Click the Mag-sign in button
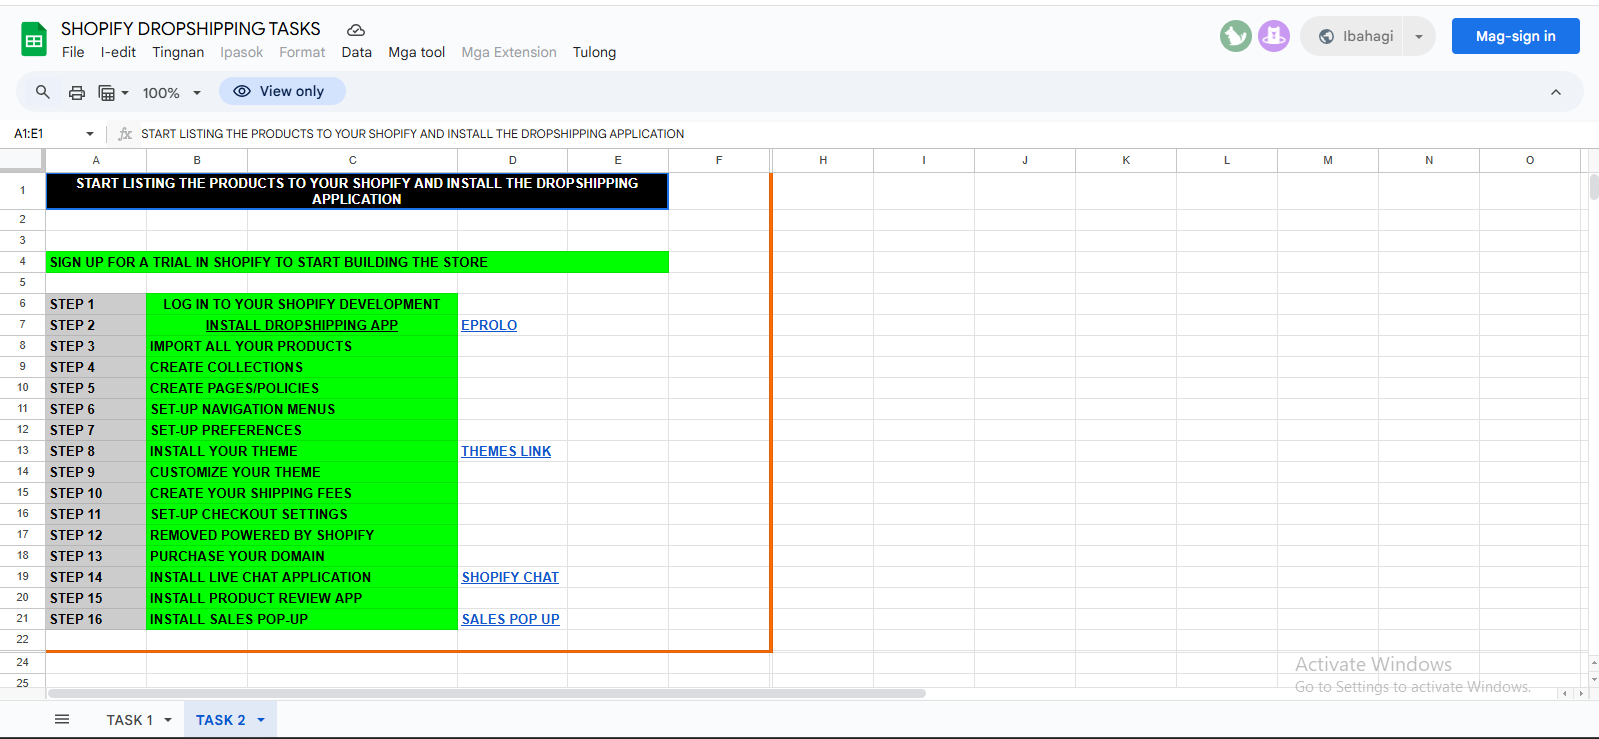This screenshot has width=1599, height=739. coord(1515,36)
